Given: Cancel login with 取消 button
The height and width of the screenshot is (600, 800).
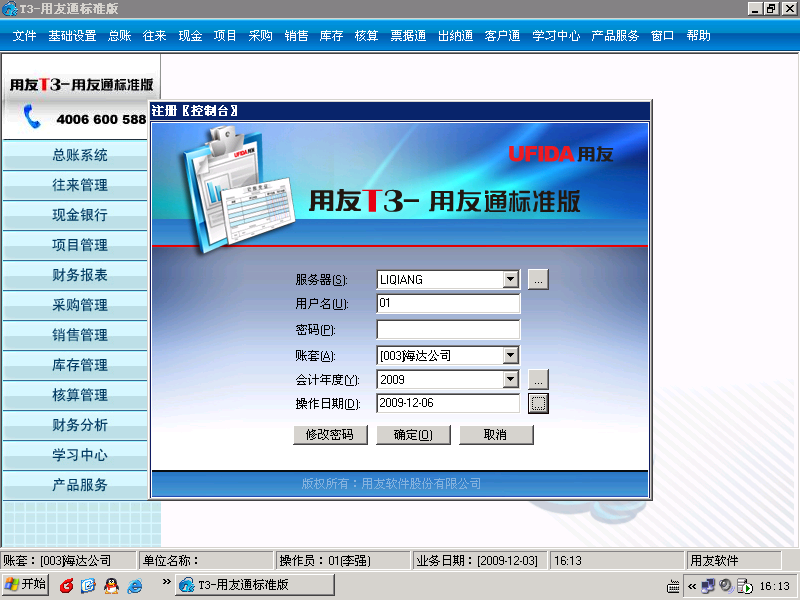Looking at the screenshot, I should click(x=496, y=435).
